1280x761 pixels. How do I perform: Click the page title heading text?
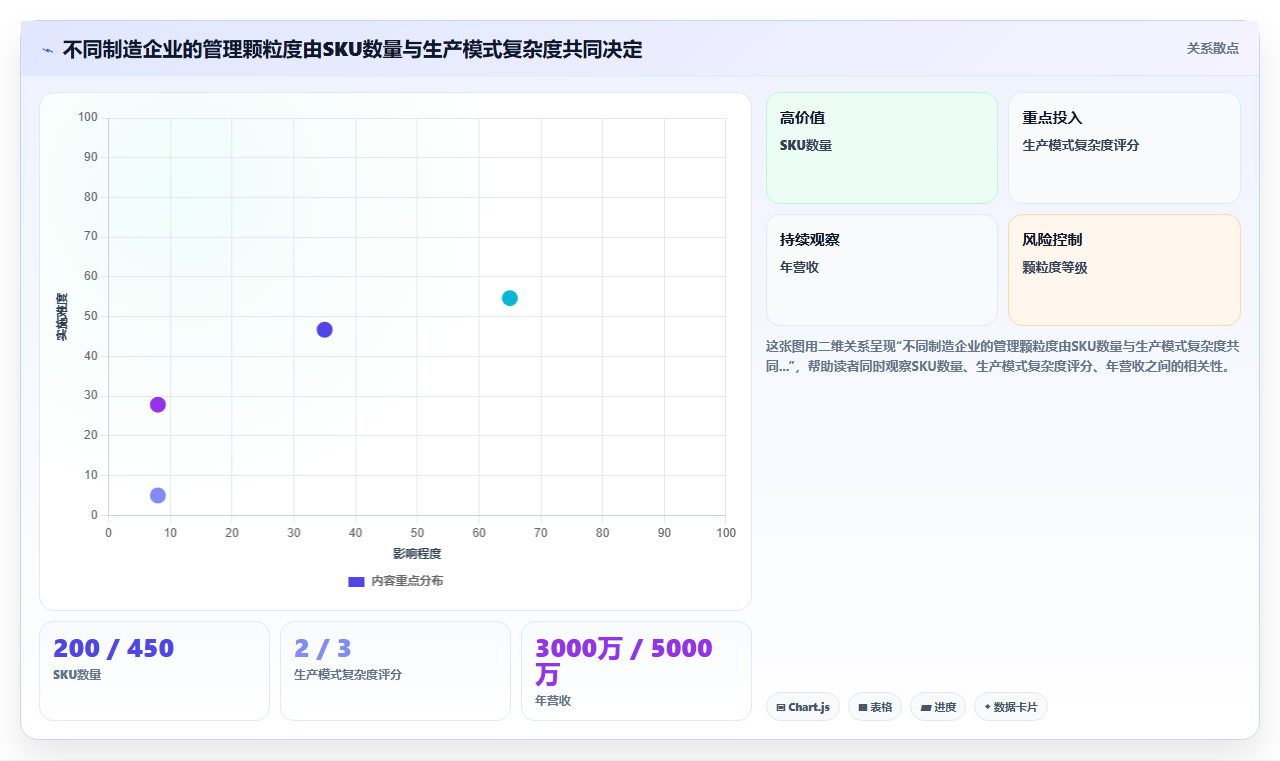(x=352, y=49)
